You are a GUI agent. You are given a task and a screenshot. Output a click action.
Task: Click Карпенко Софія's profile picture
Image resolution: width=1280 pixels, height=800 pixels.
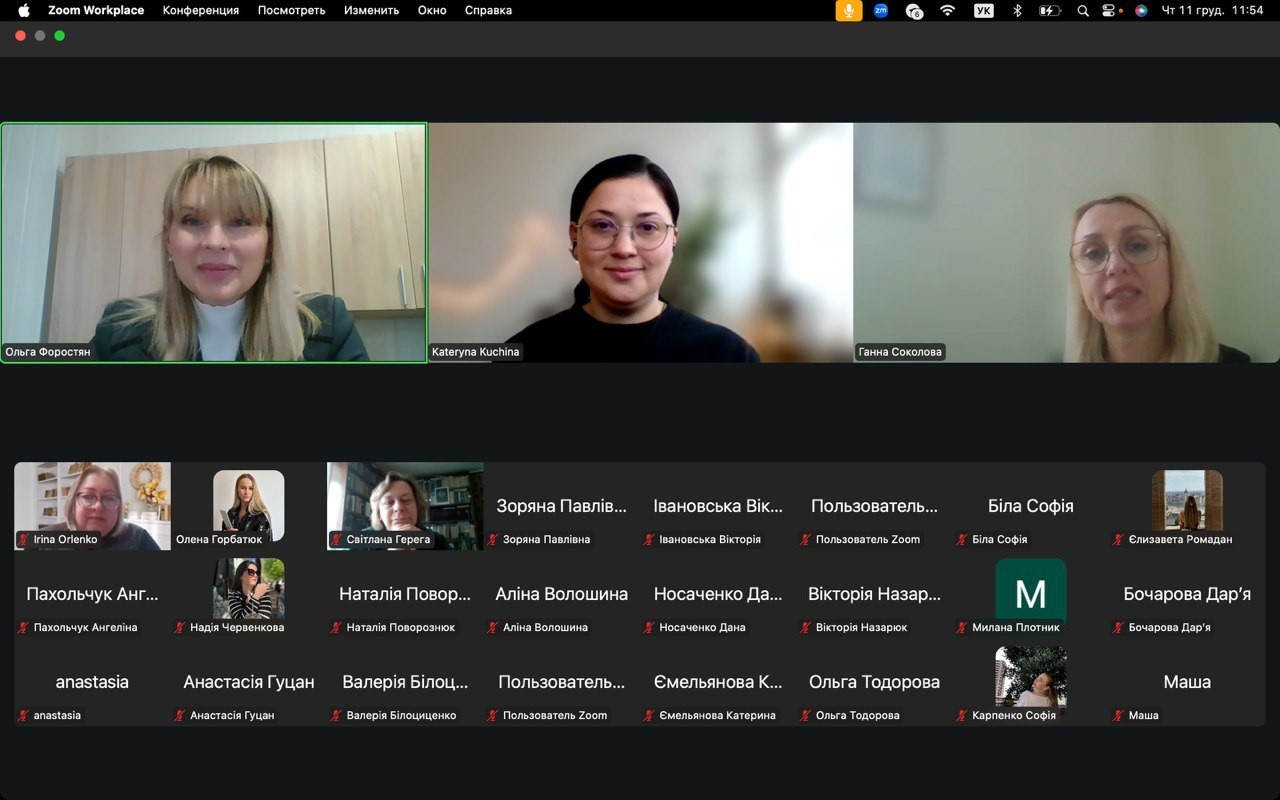pyautogui.click(x=1031, y=676)
